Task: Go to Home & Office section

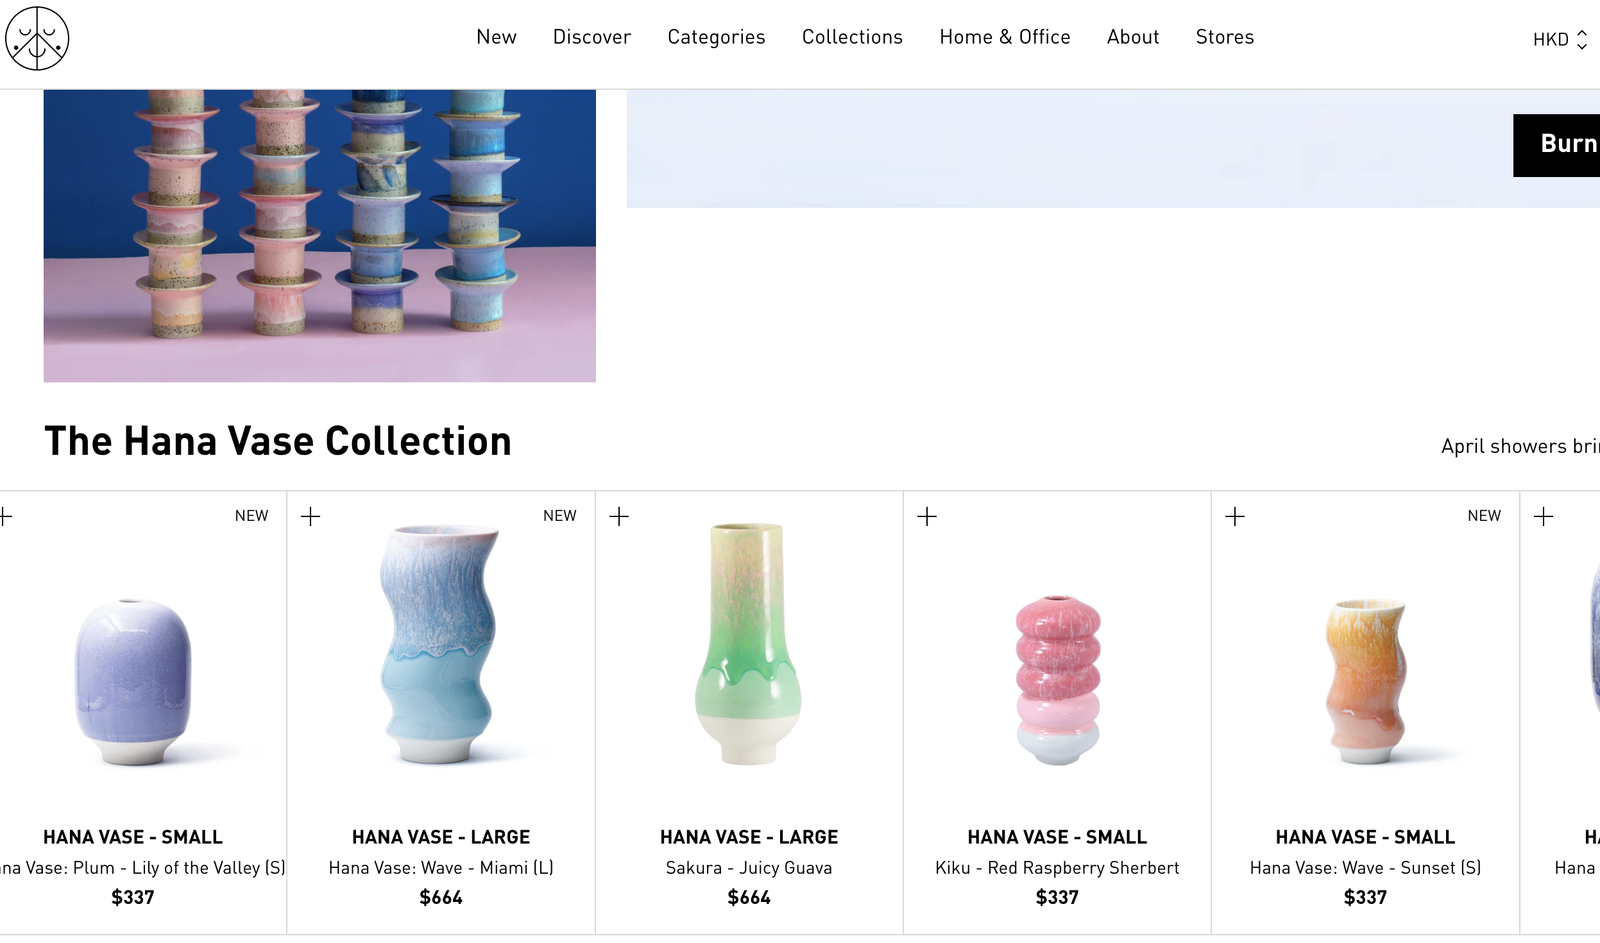Action: point(1005,37)
